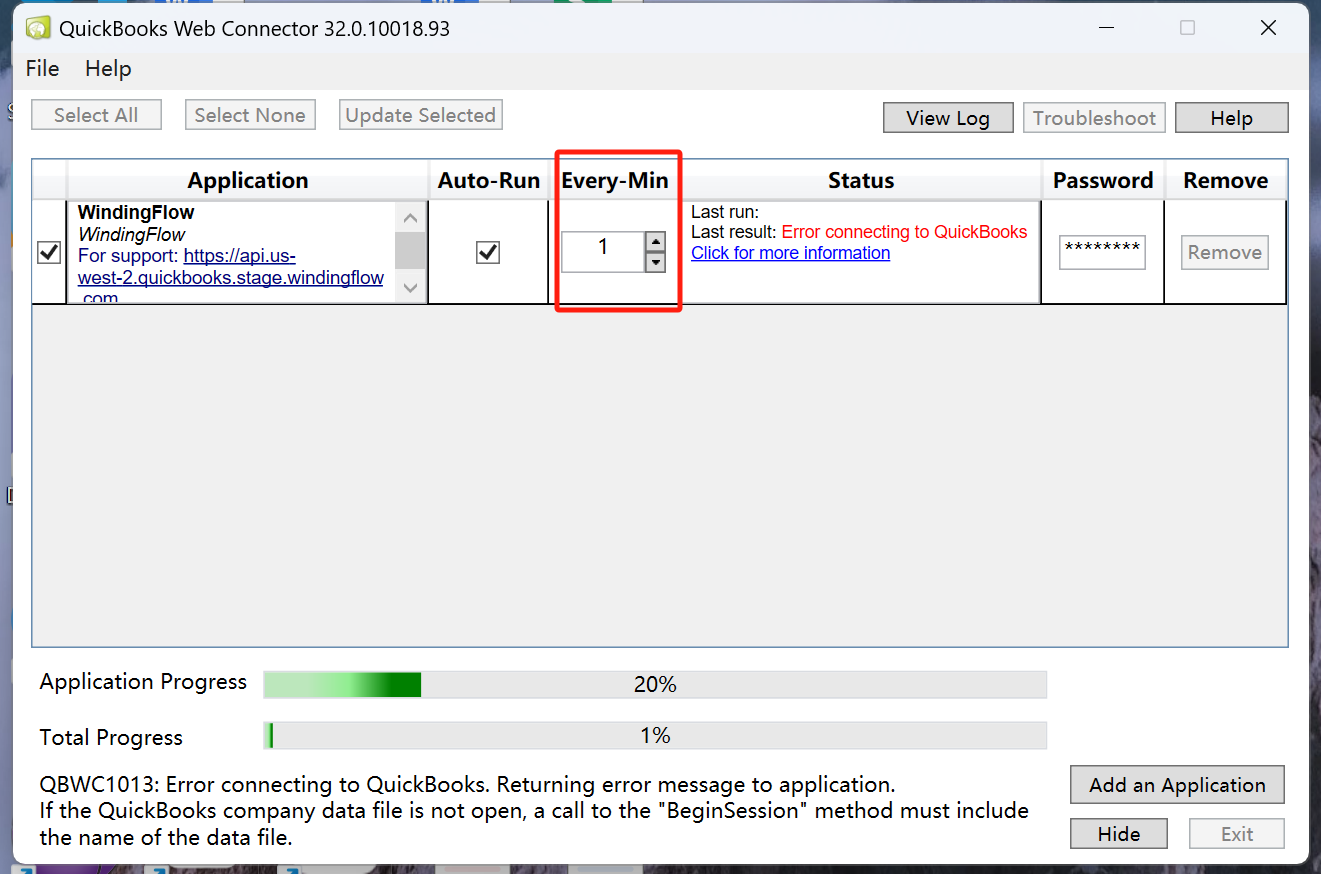
Task: Click the Total Progress bar at 1%
Action: [655, 736]
